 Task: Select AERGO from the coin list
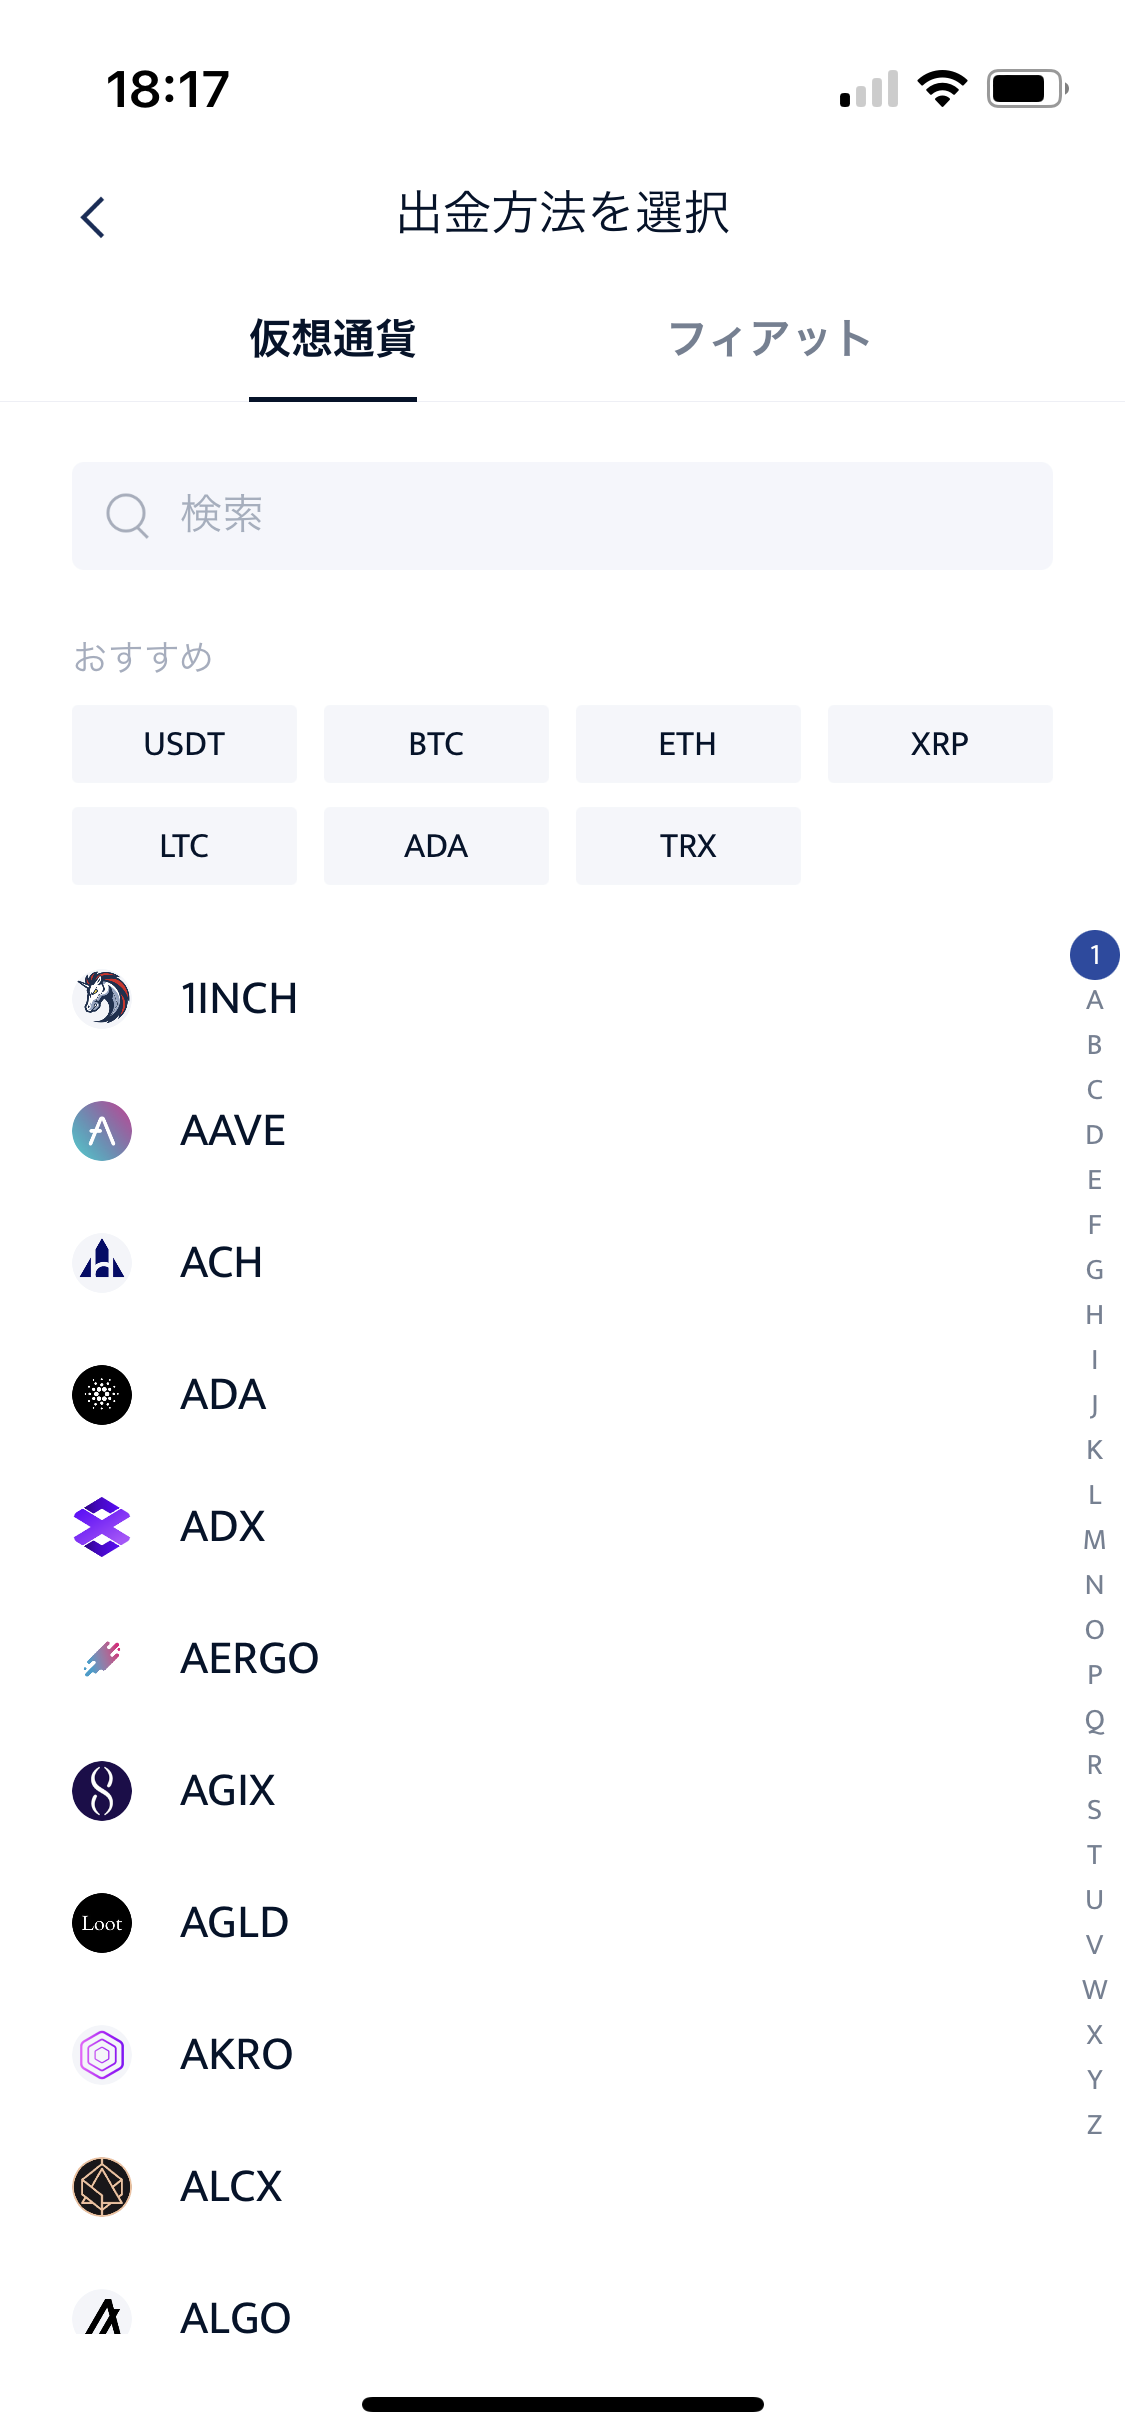250,1658
